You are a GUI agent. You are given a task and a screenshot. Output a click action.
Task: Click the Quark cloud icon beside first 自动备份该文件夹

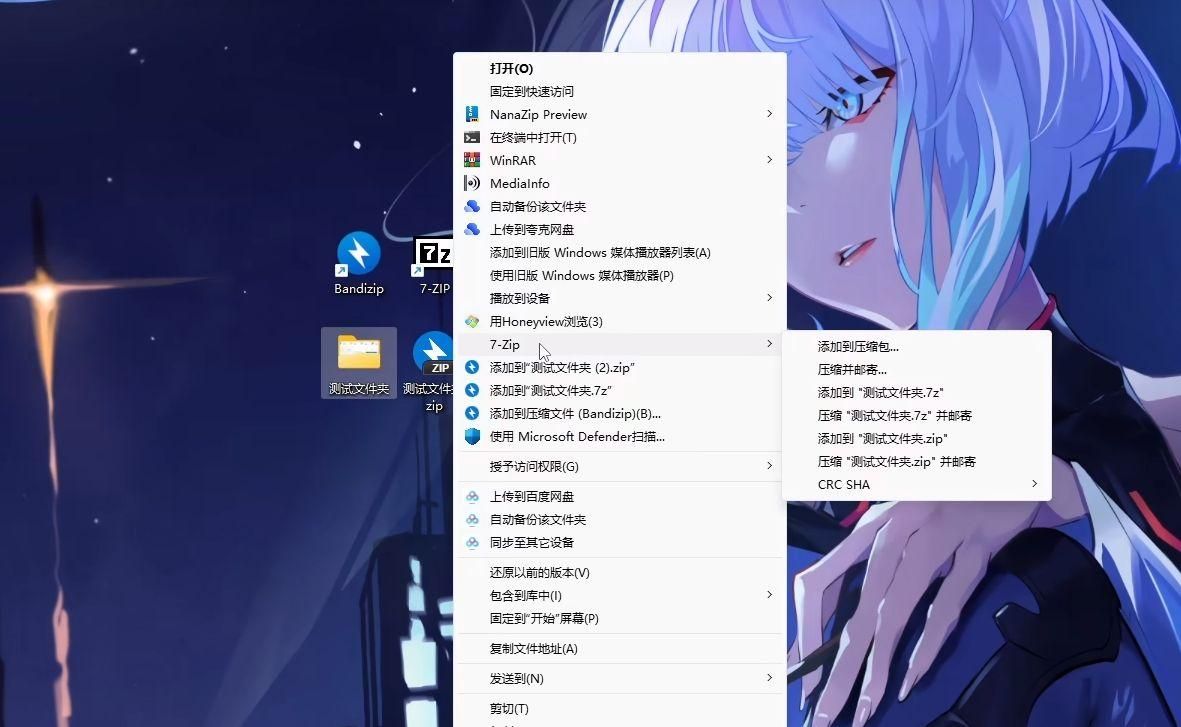tap(472, 206)
